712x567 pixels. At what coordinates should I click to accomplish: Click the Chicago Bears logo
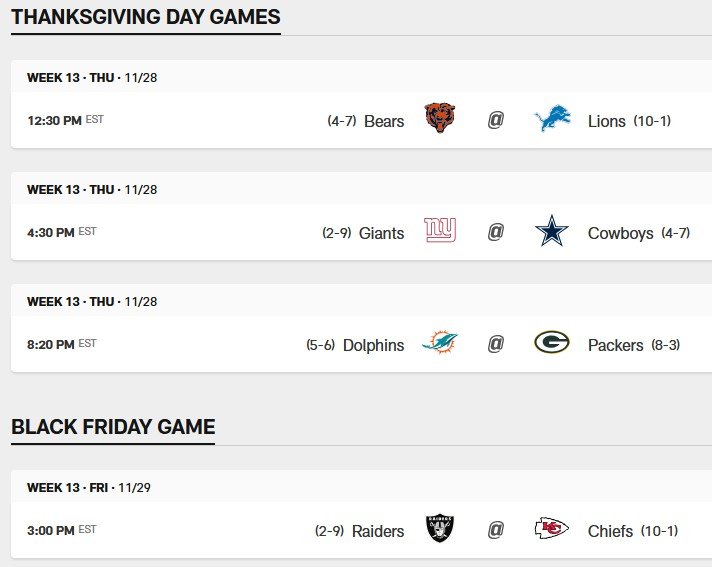click(440, 119)
